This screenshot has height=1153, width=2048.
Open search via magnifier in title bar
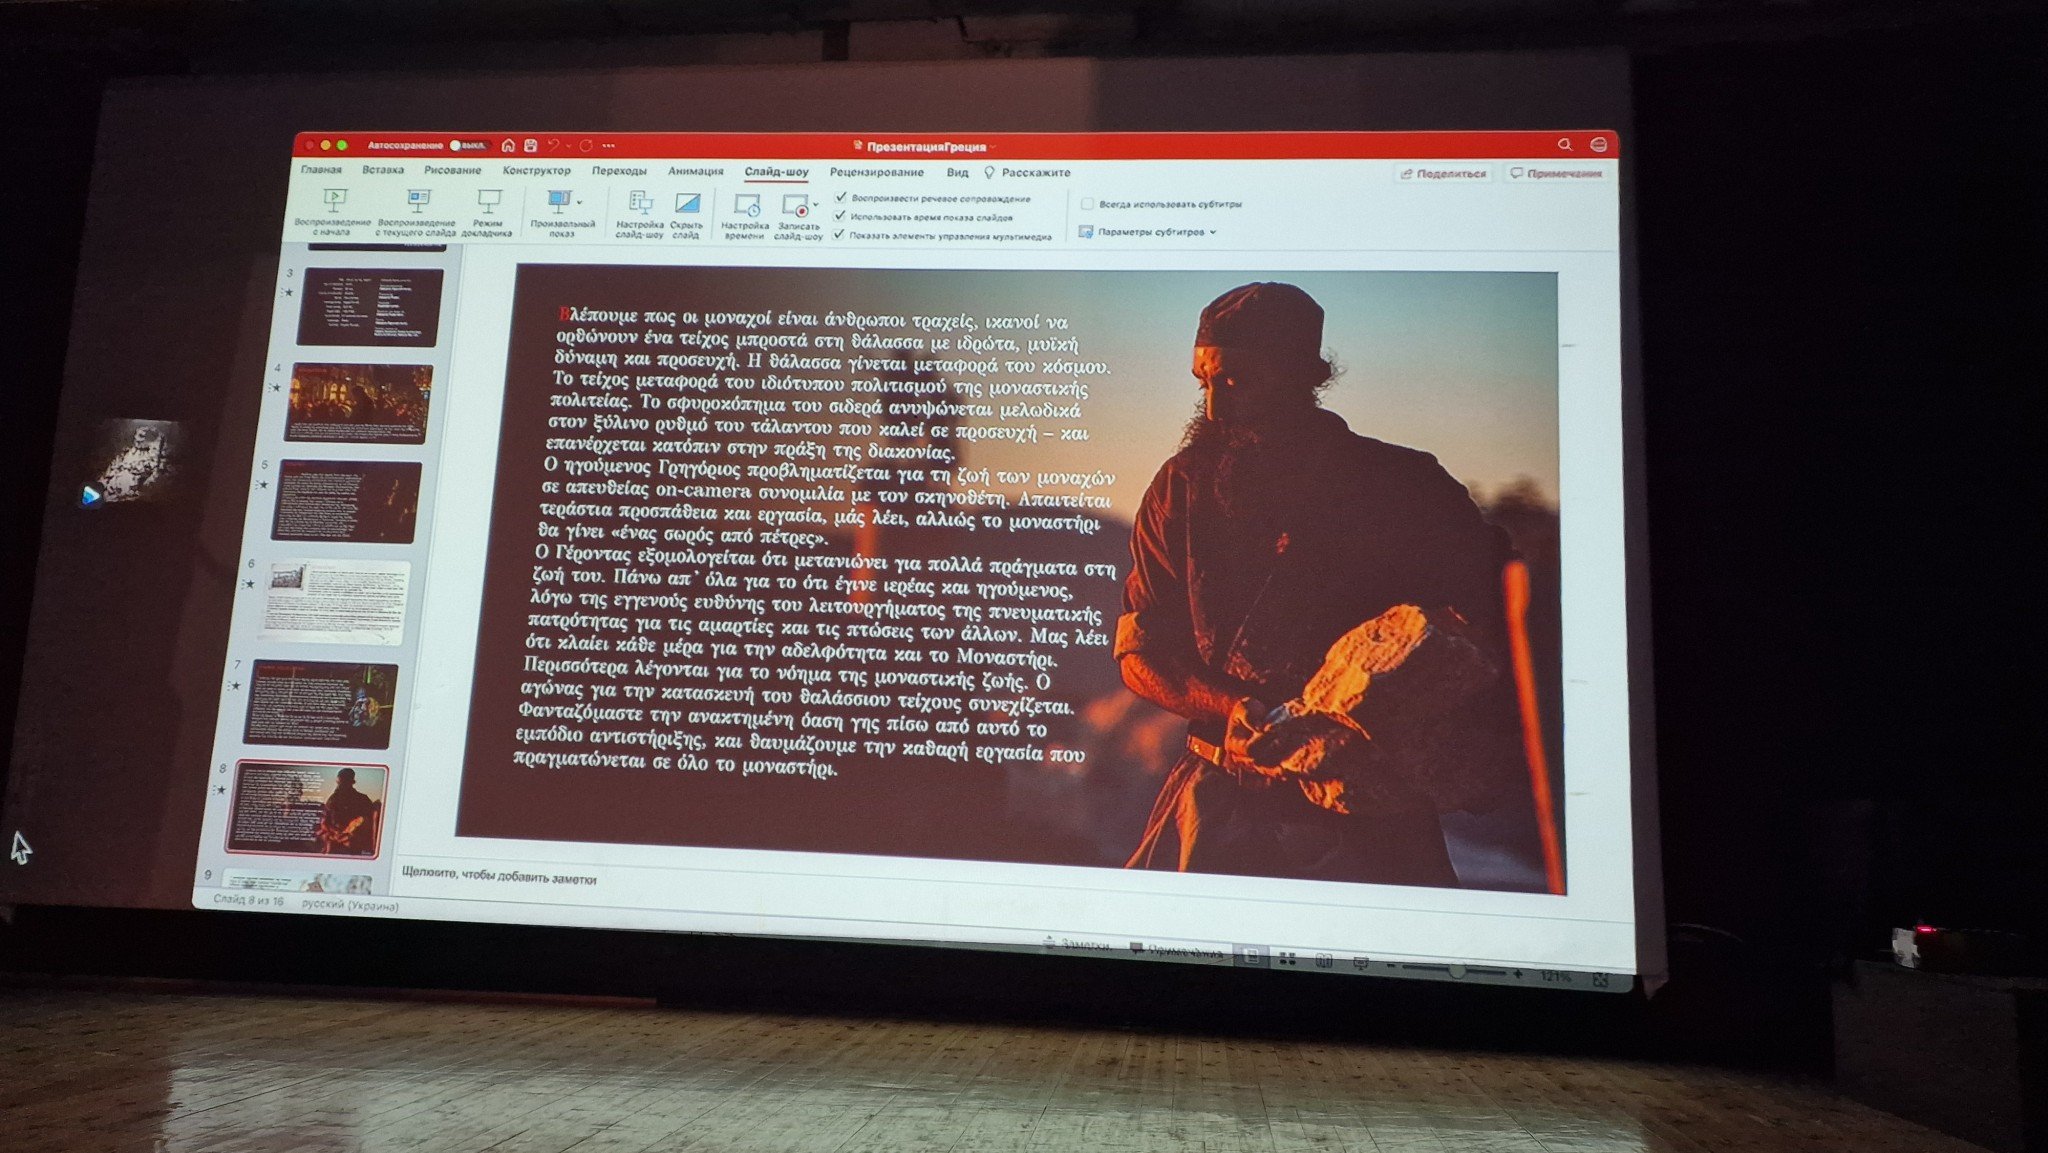[x=1564, y=145]
